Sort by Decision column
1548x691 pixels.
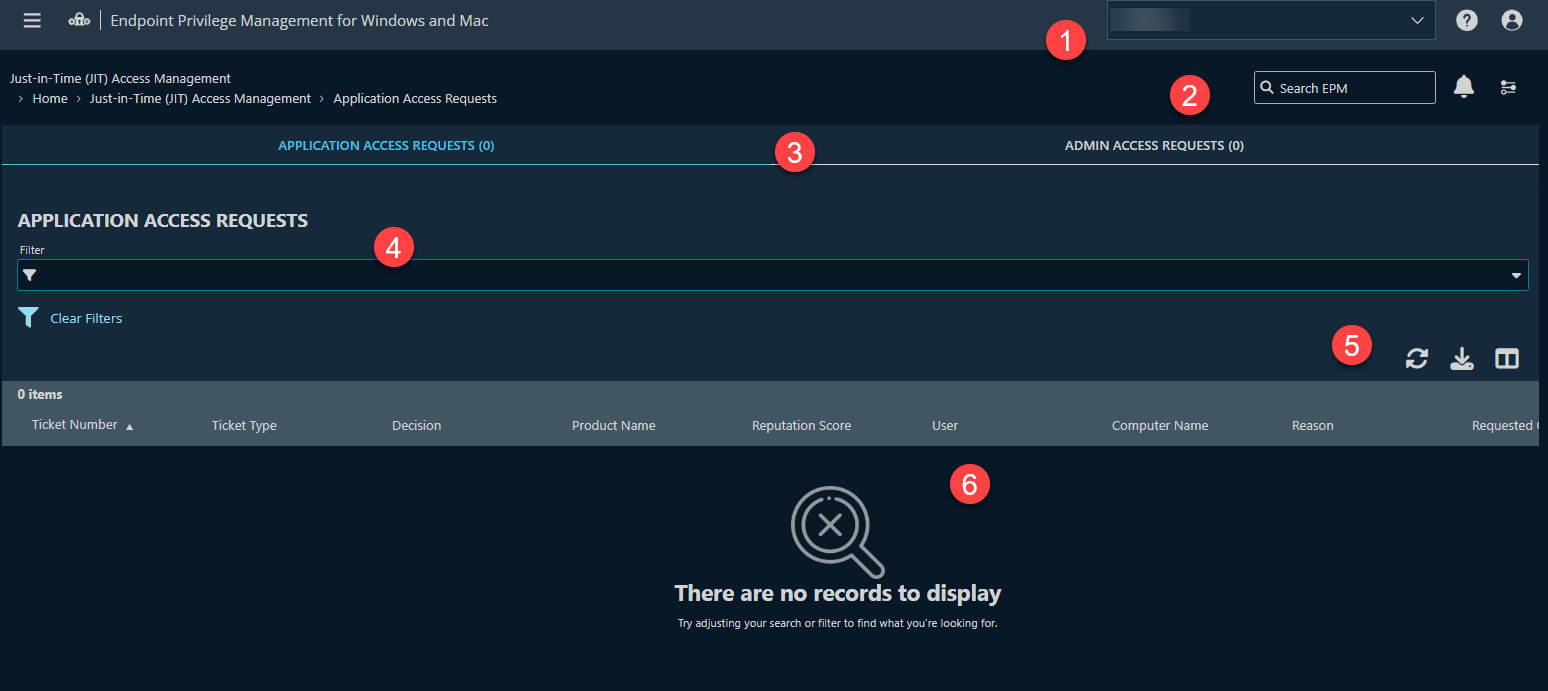click(x=416, y=426)
